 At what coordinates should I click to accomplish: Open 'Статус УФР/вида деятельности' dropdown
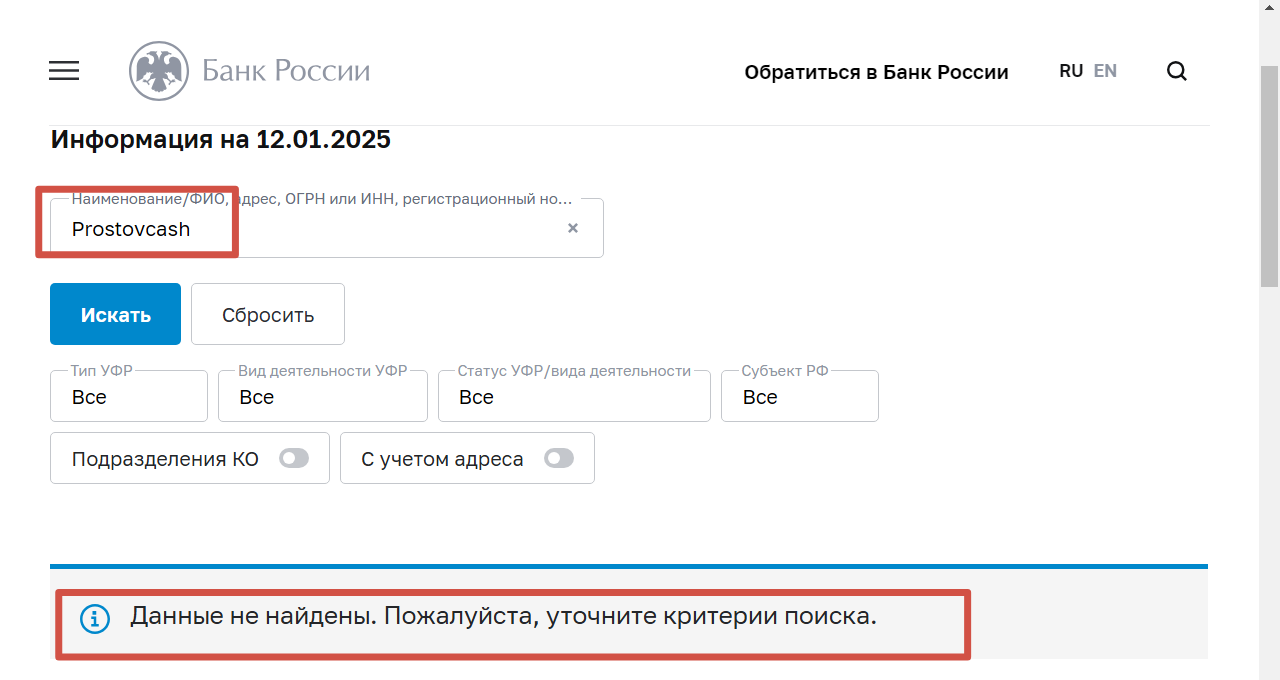(574, 396)
